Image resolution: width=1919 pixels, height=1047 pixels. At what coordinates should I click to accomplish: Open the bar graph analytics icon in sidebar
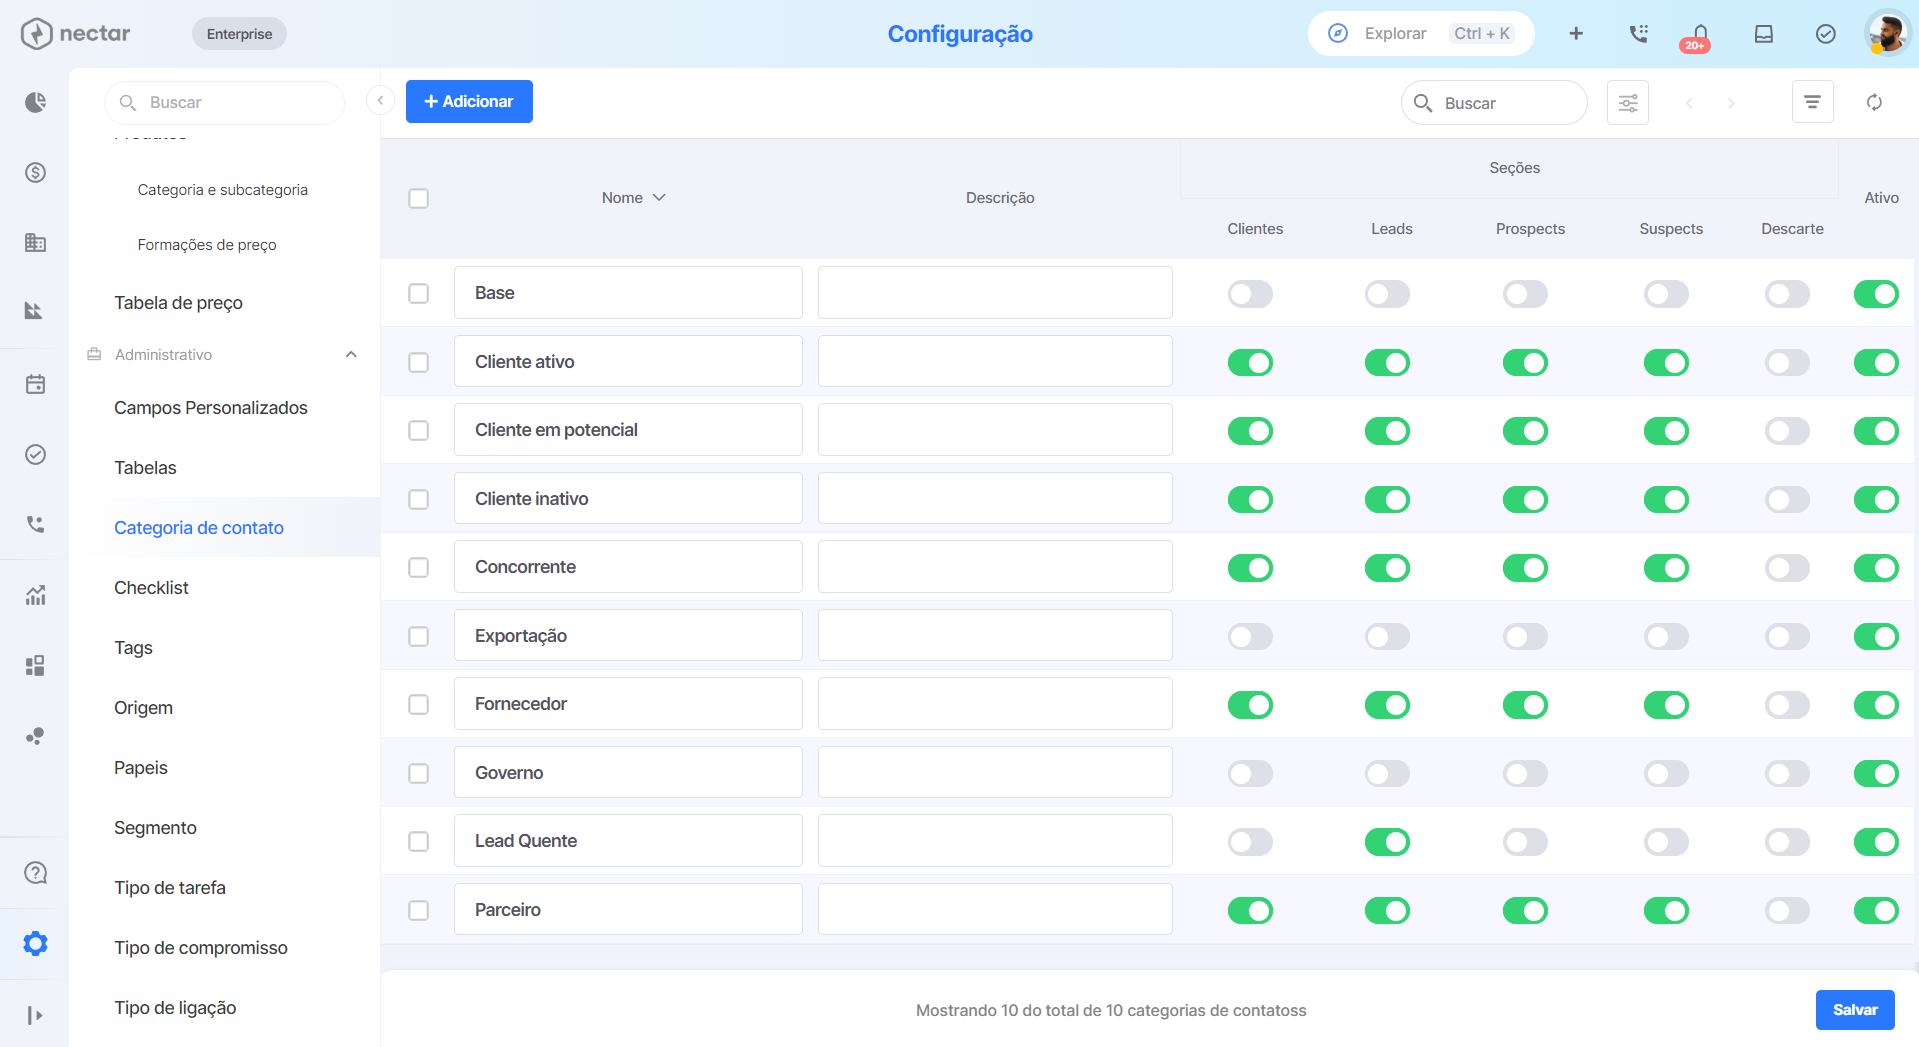[35, 595]
